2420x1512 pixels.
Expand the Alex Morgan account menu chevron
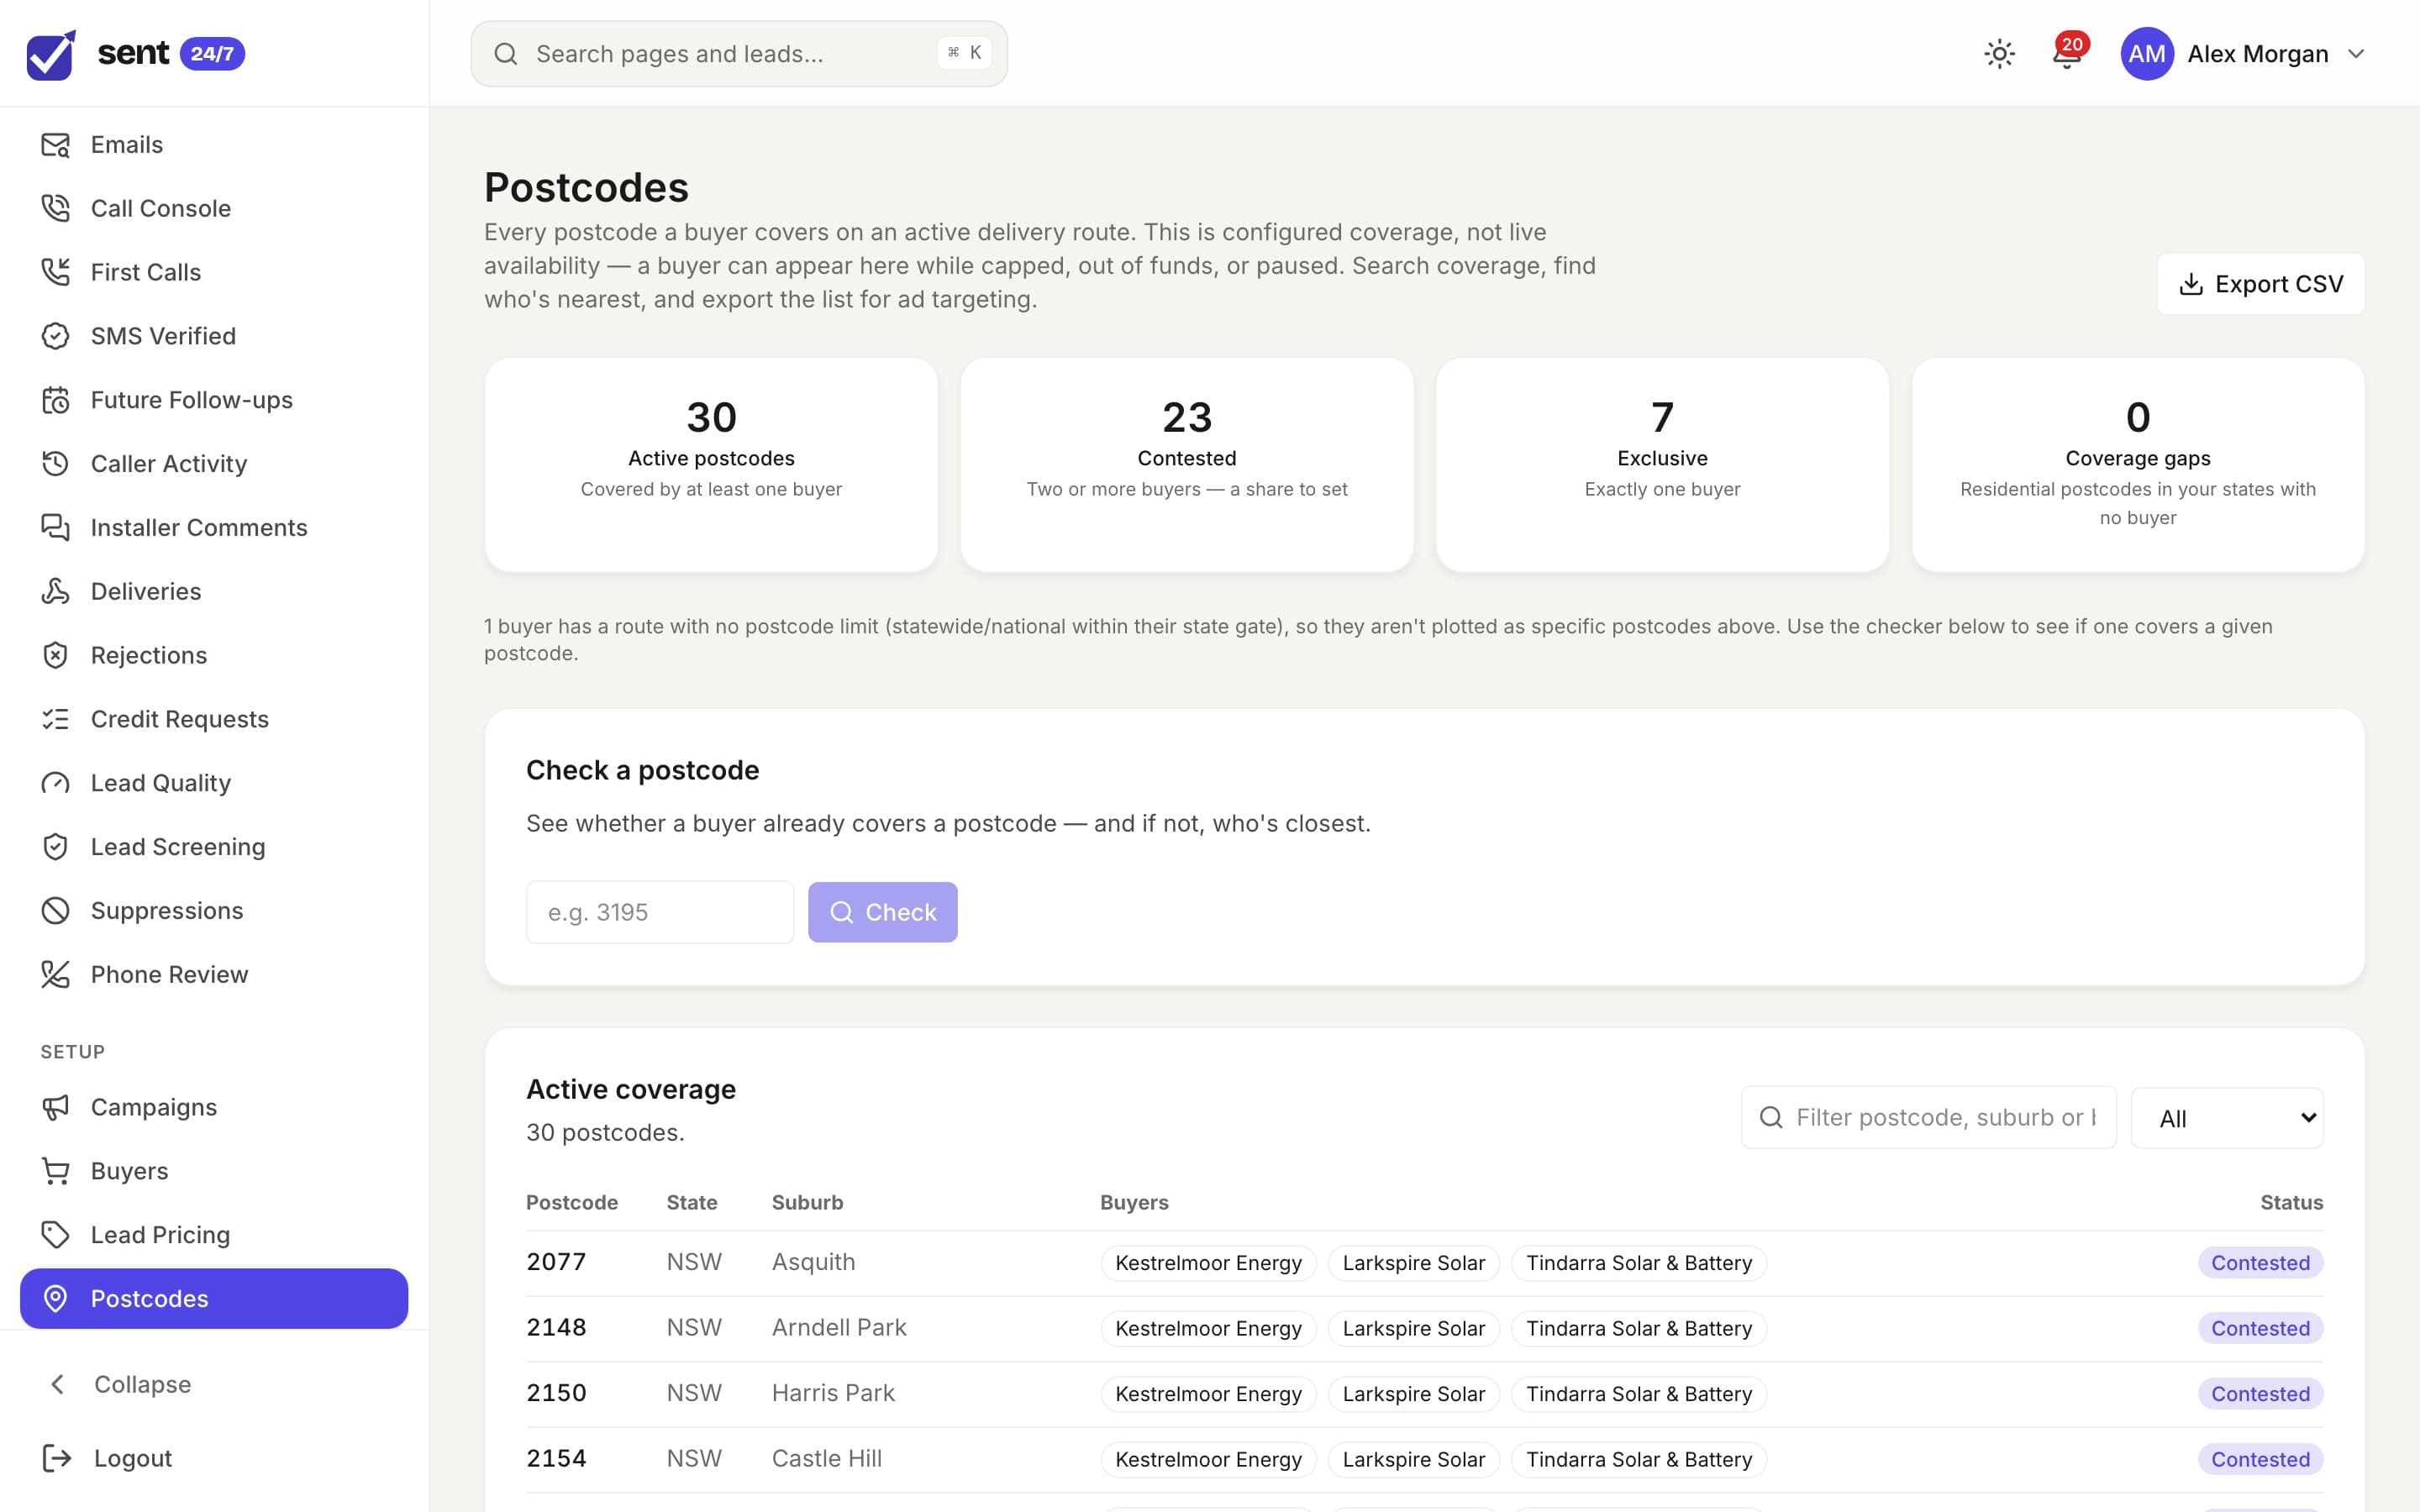(2356, 54)
